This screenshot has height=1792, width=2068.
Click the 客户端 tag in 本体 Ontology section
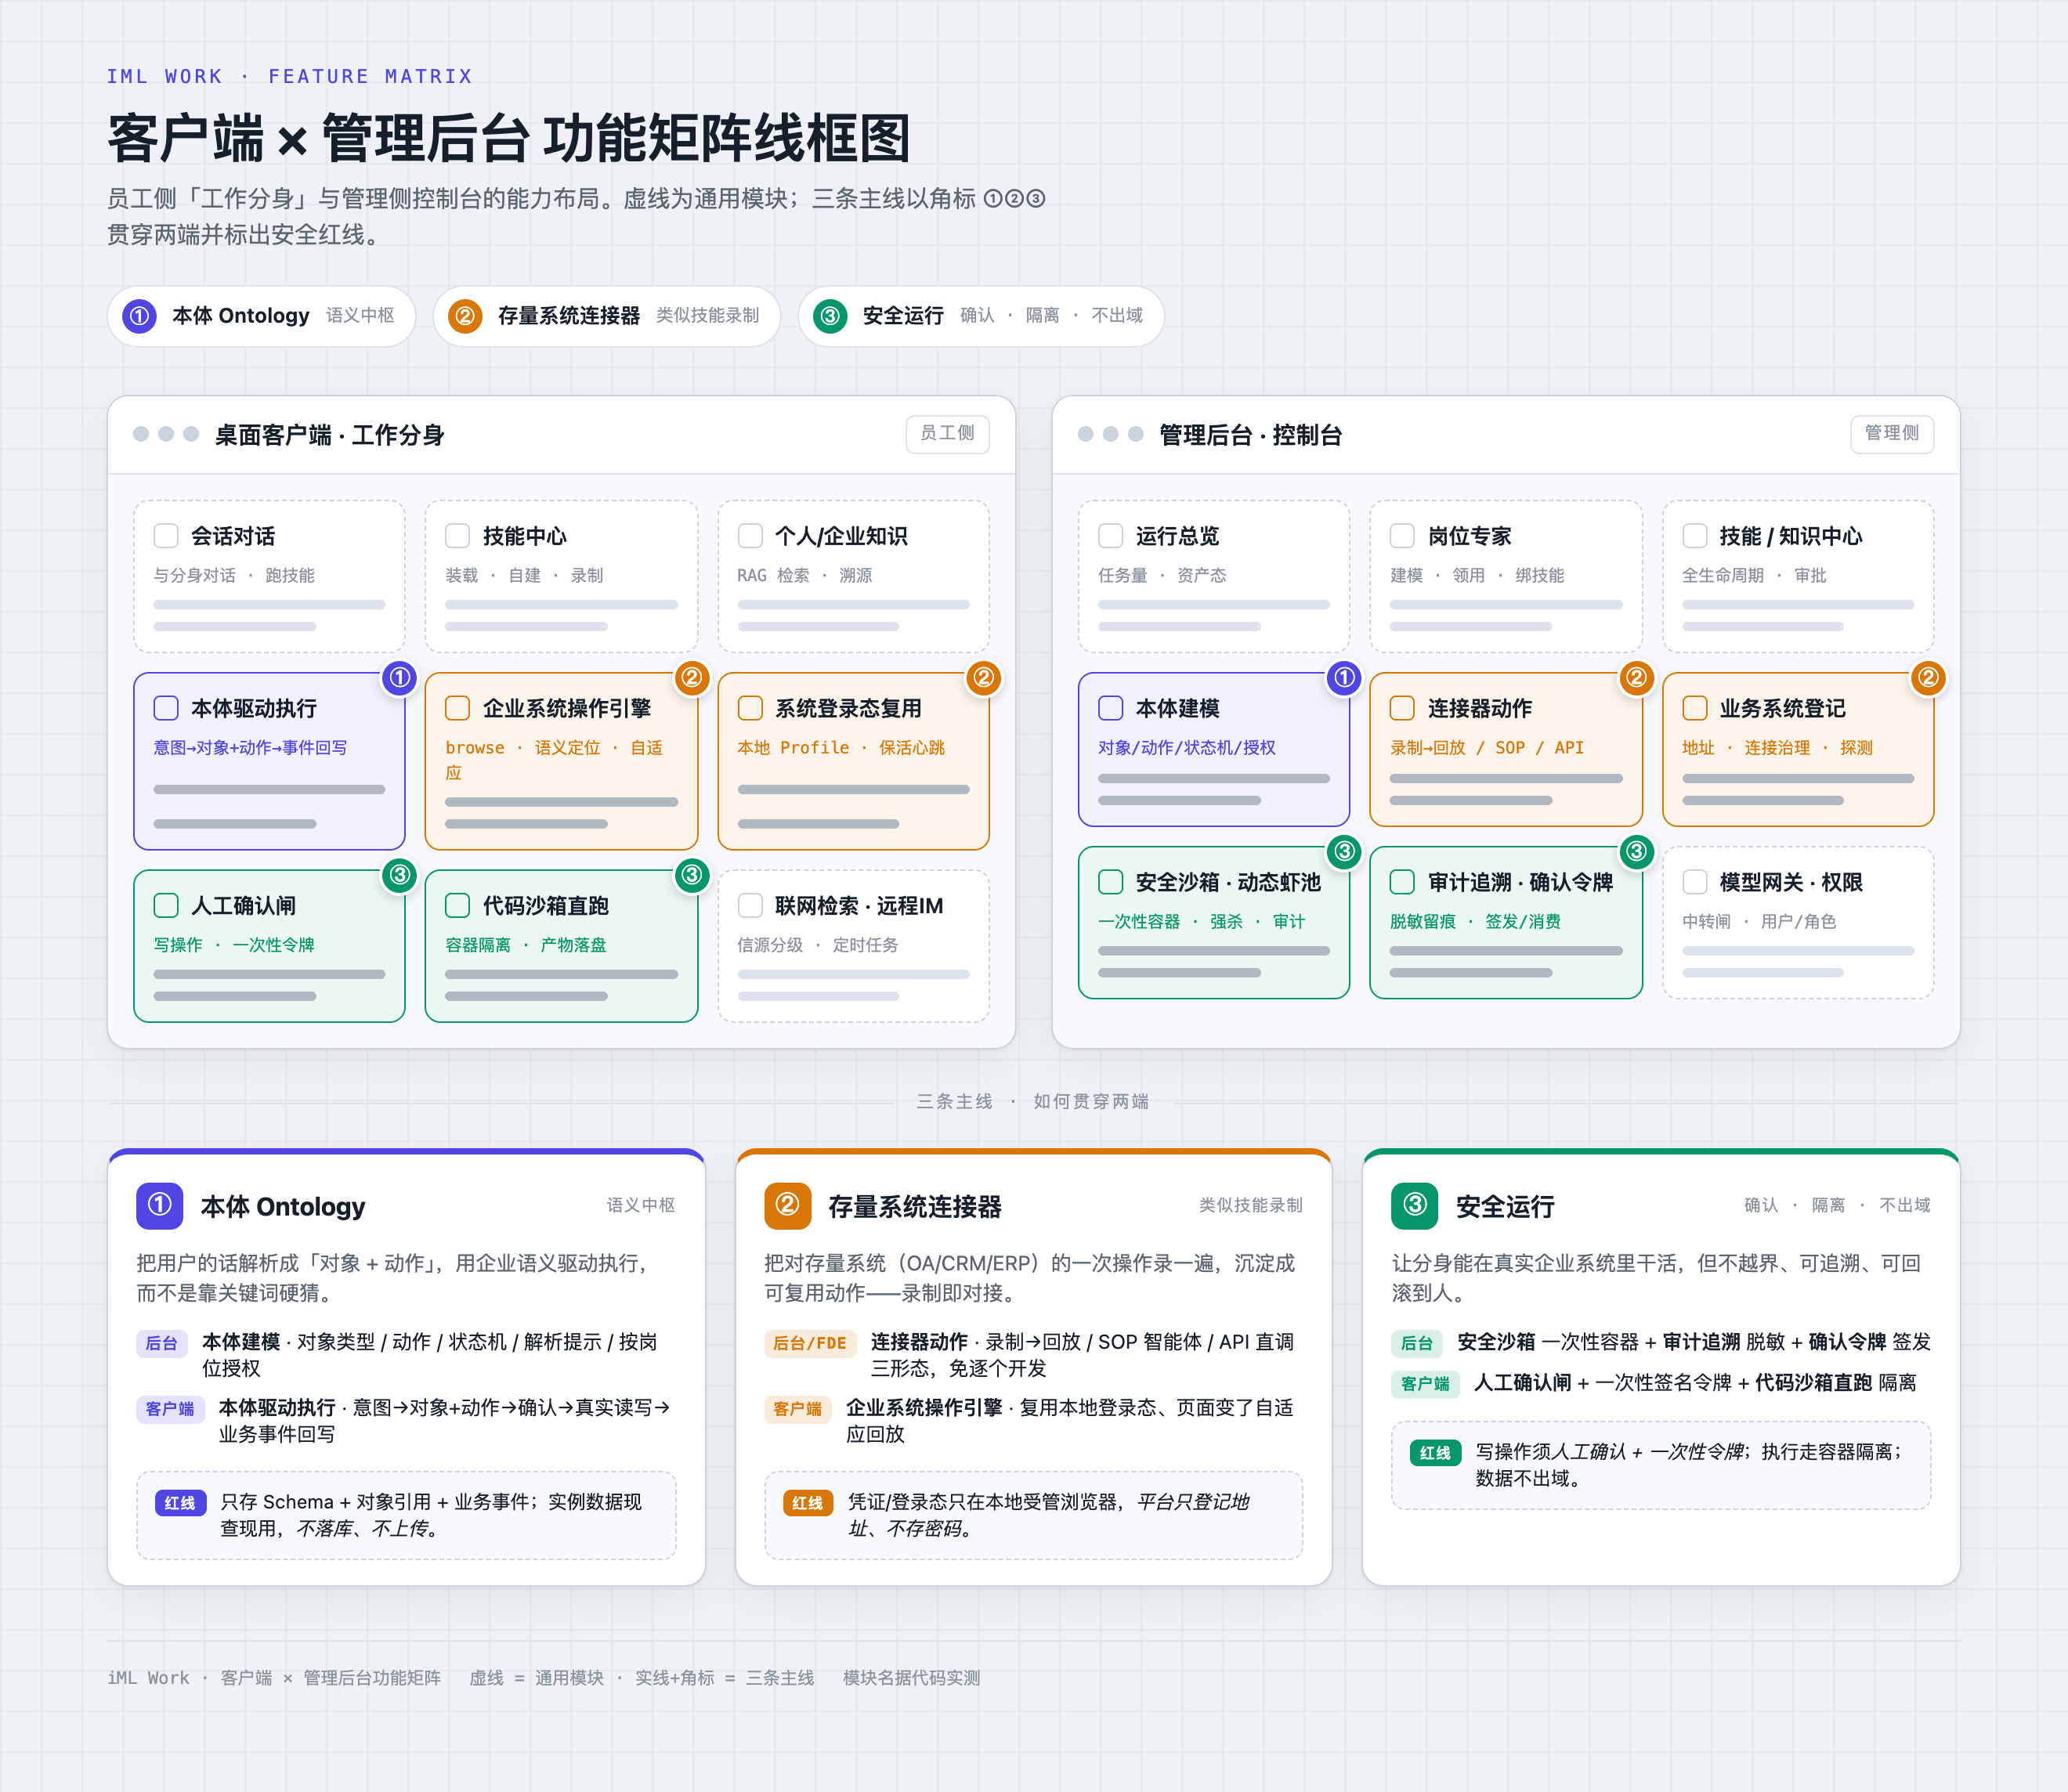pos(170,1409)
